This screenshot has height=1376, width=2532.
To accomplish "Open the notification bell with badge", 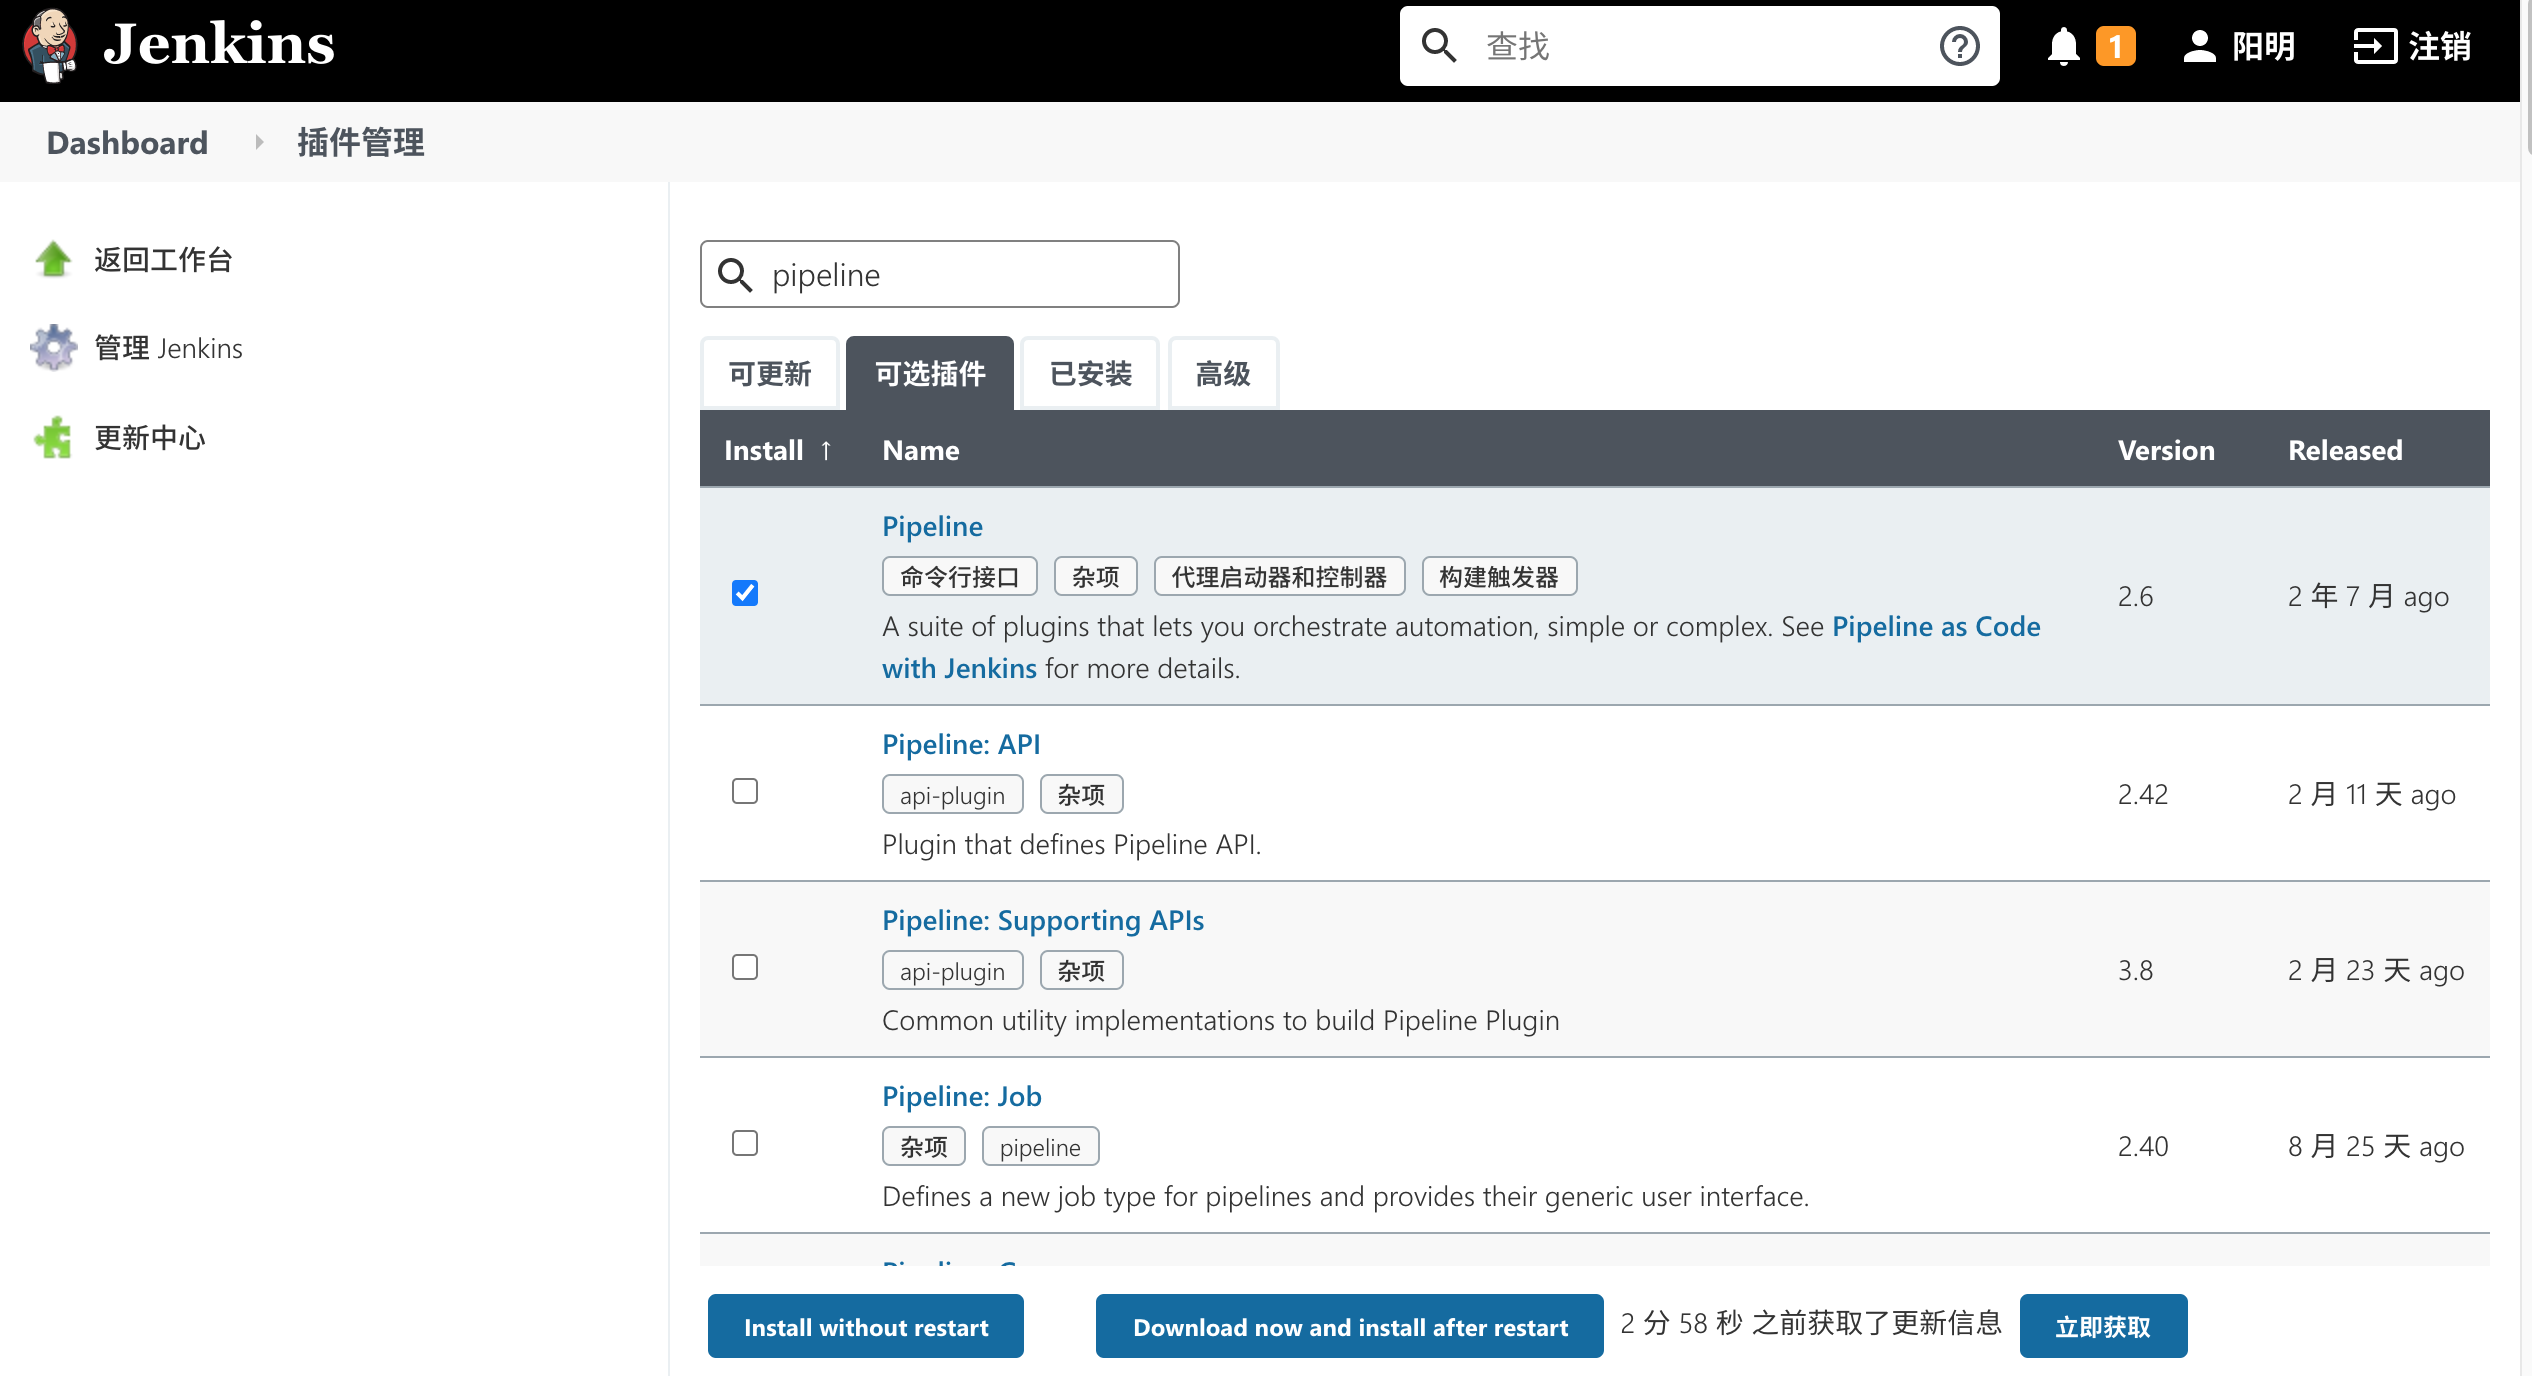I will (2062, 46).
